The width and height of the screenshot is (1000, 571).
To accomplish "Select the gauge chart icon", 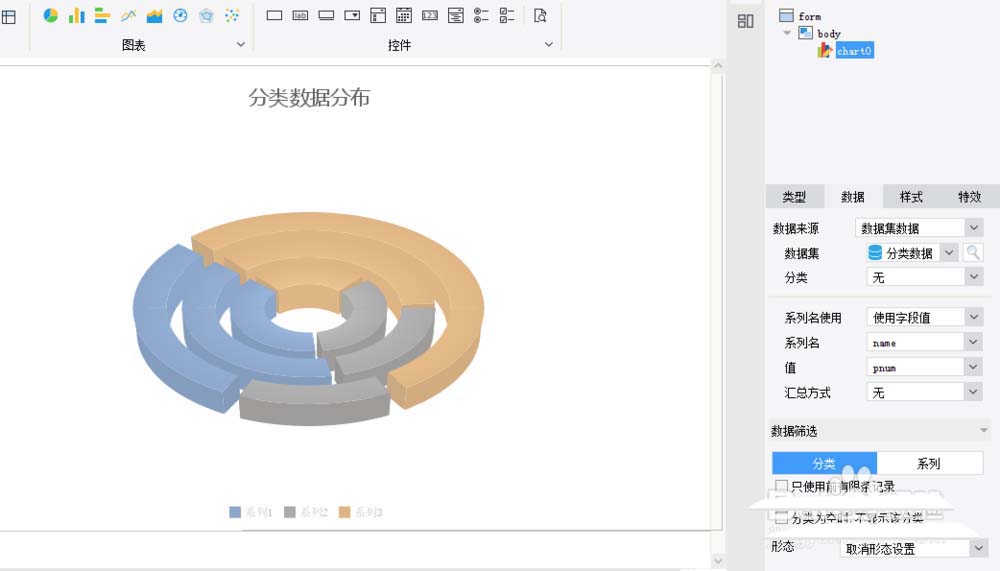I will coord(180,15).
